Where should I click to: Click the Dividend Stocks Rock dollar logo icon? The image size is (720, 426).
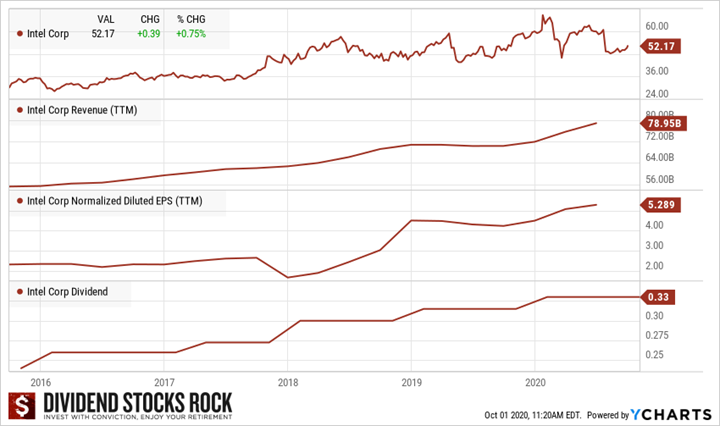pos(22,406)
